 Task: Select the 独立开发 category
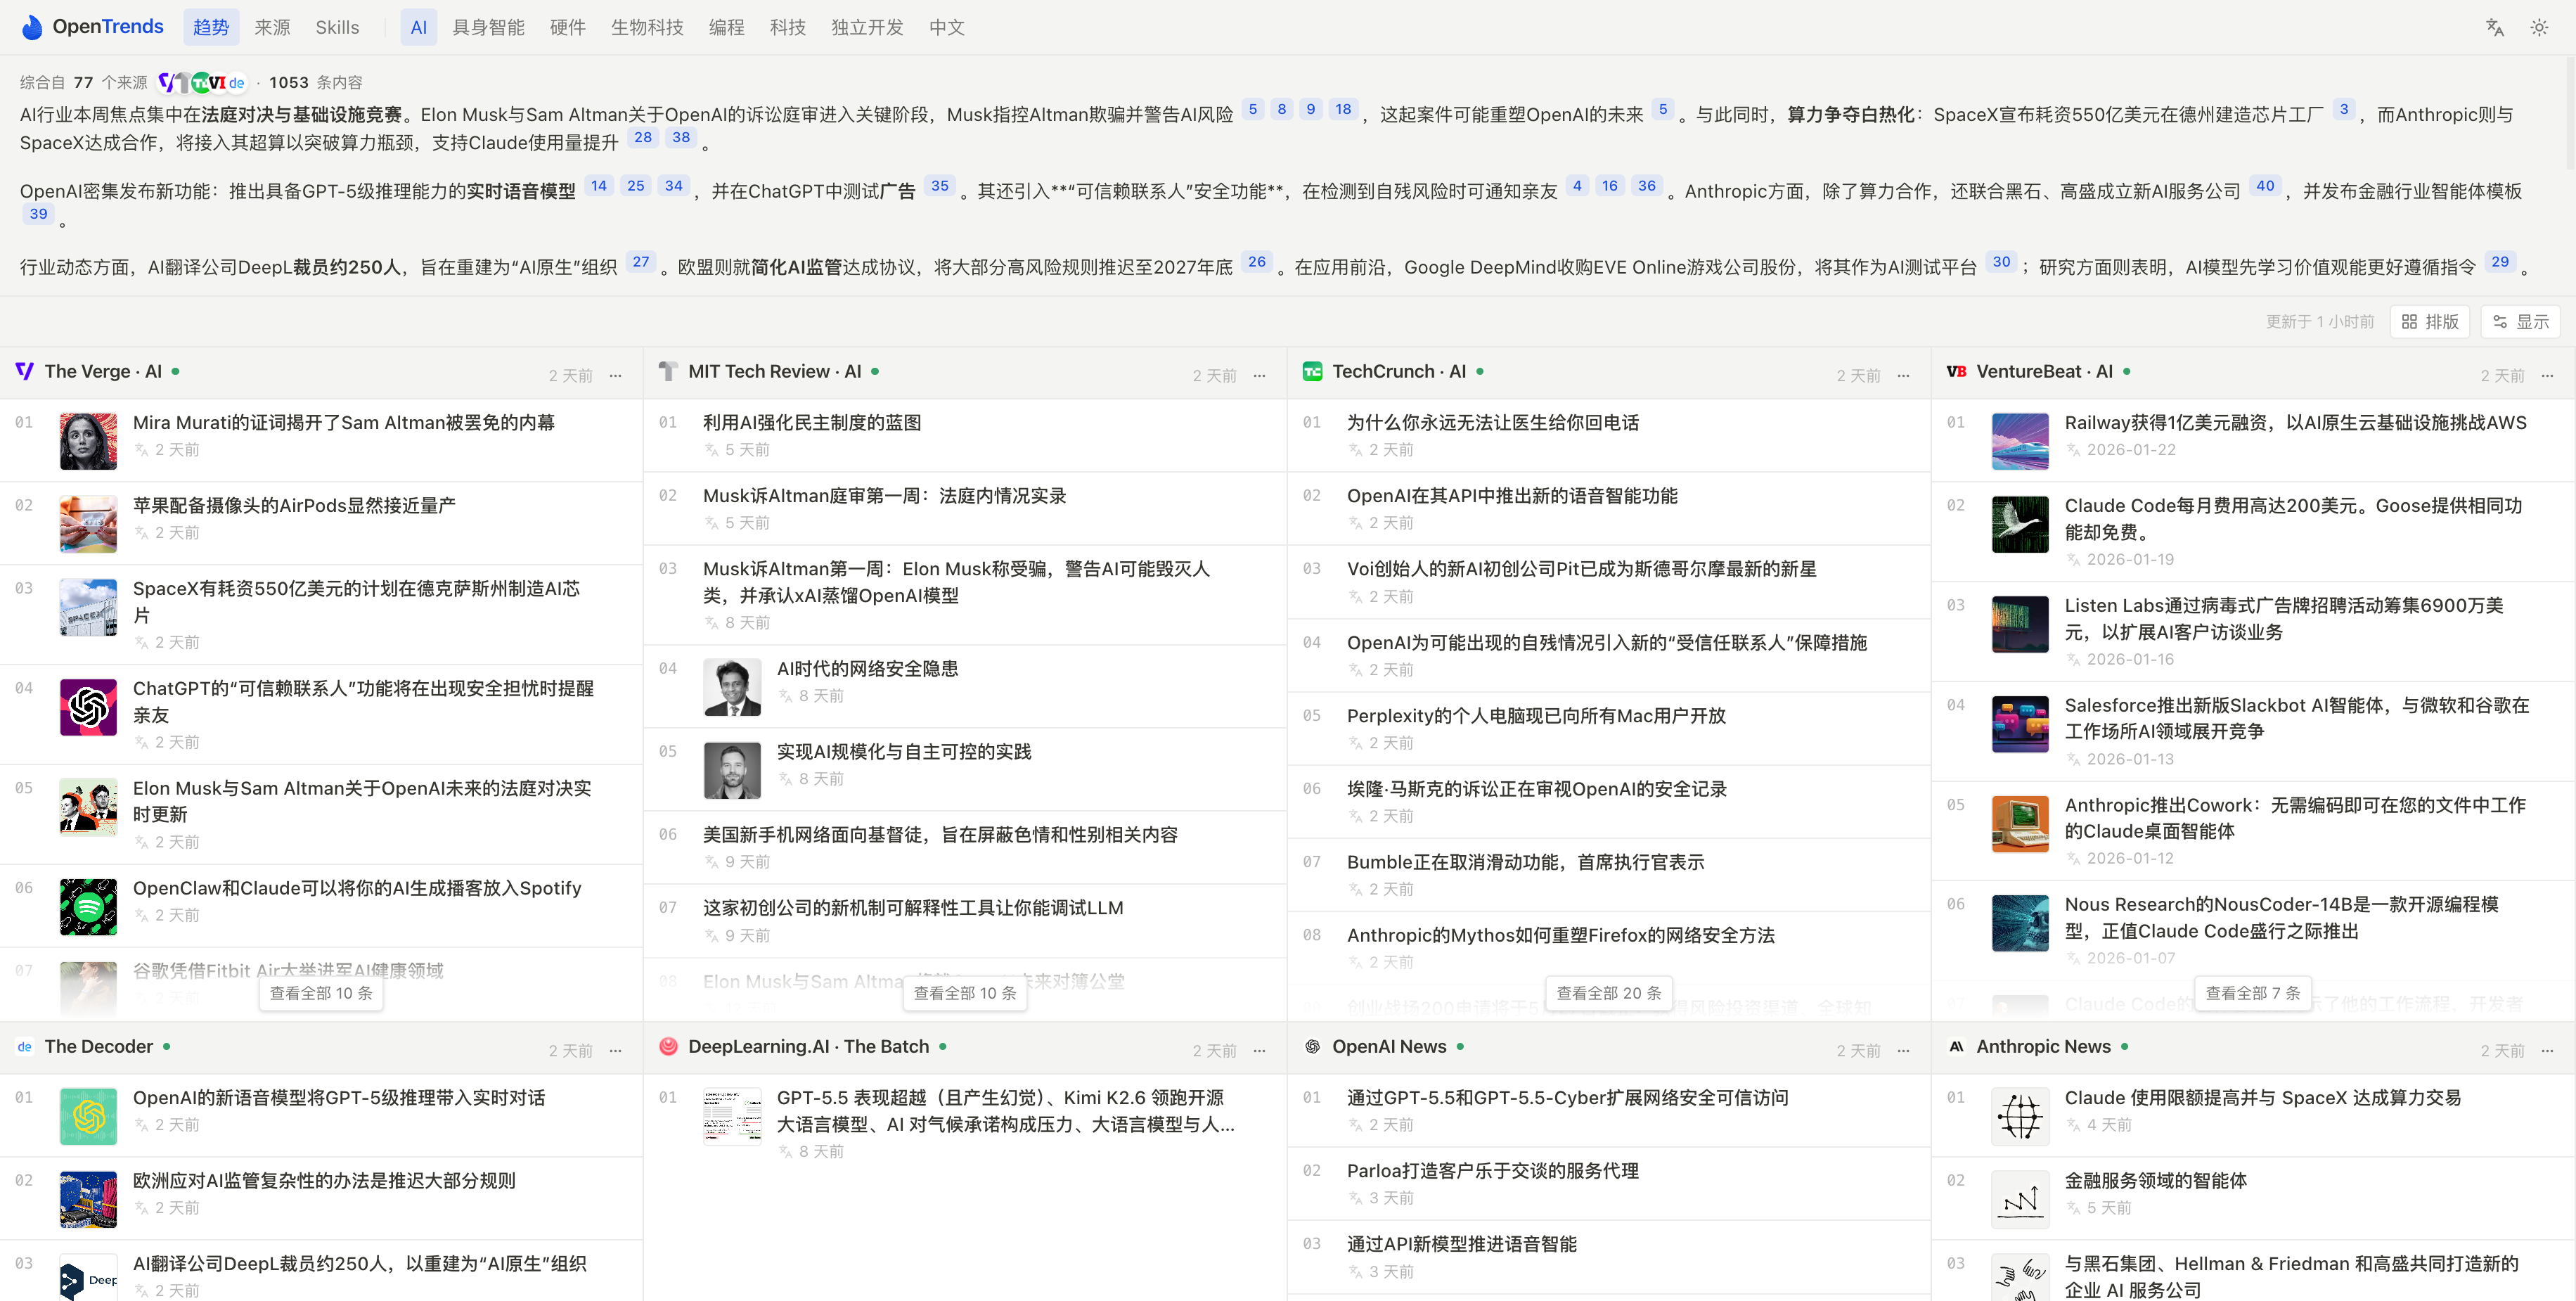(867, 27)
